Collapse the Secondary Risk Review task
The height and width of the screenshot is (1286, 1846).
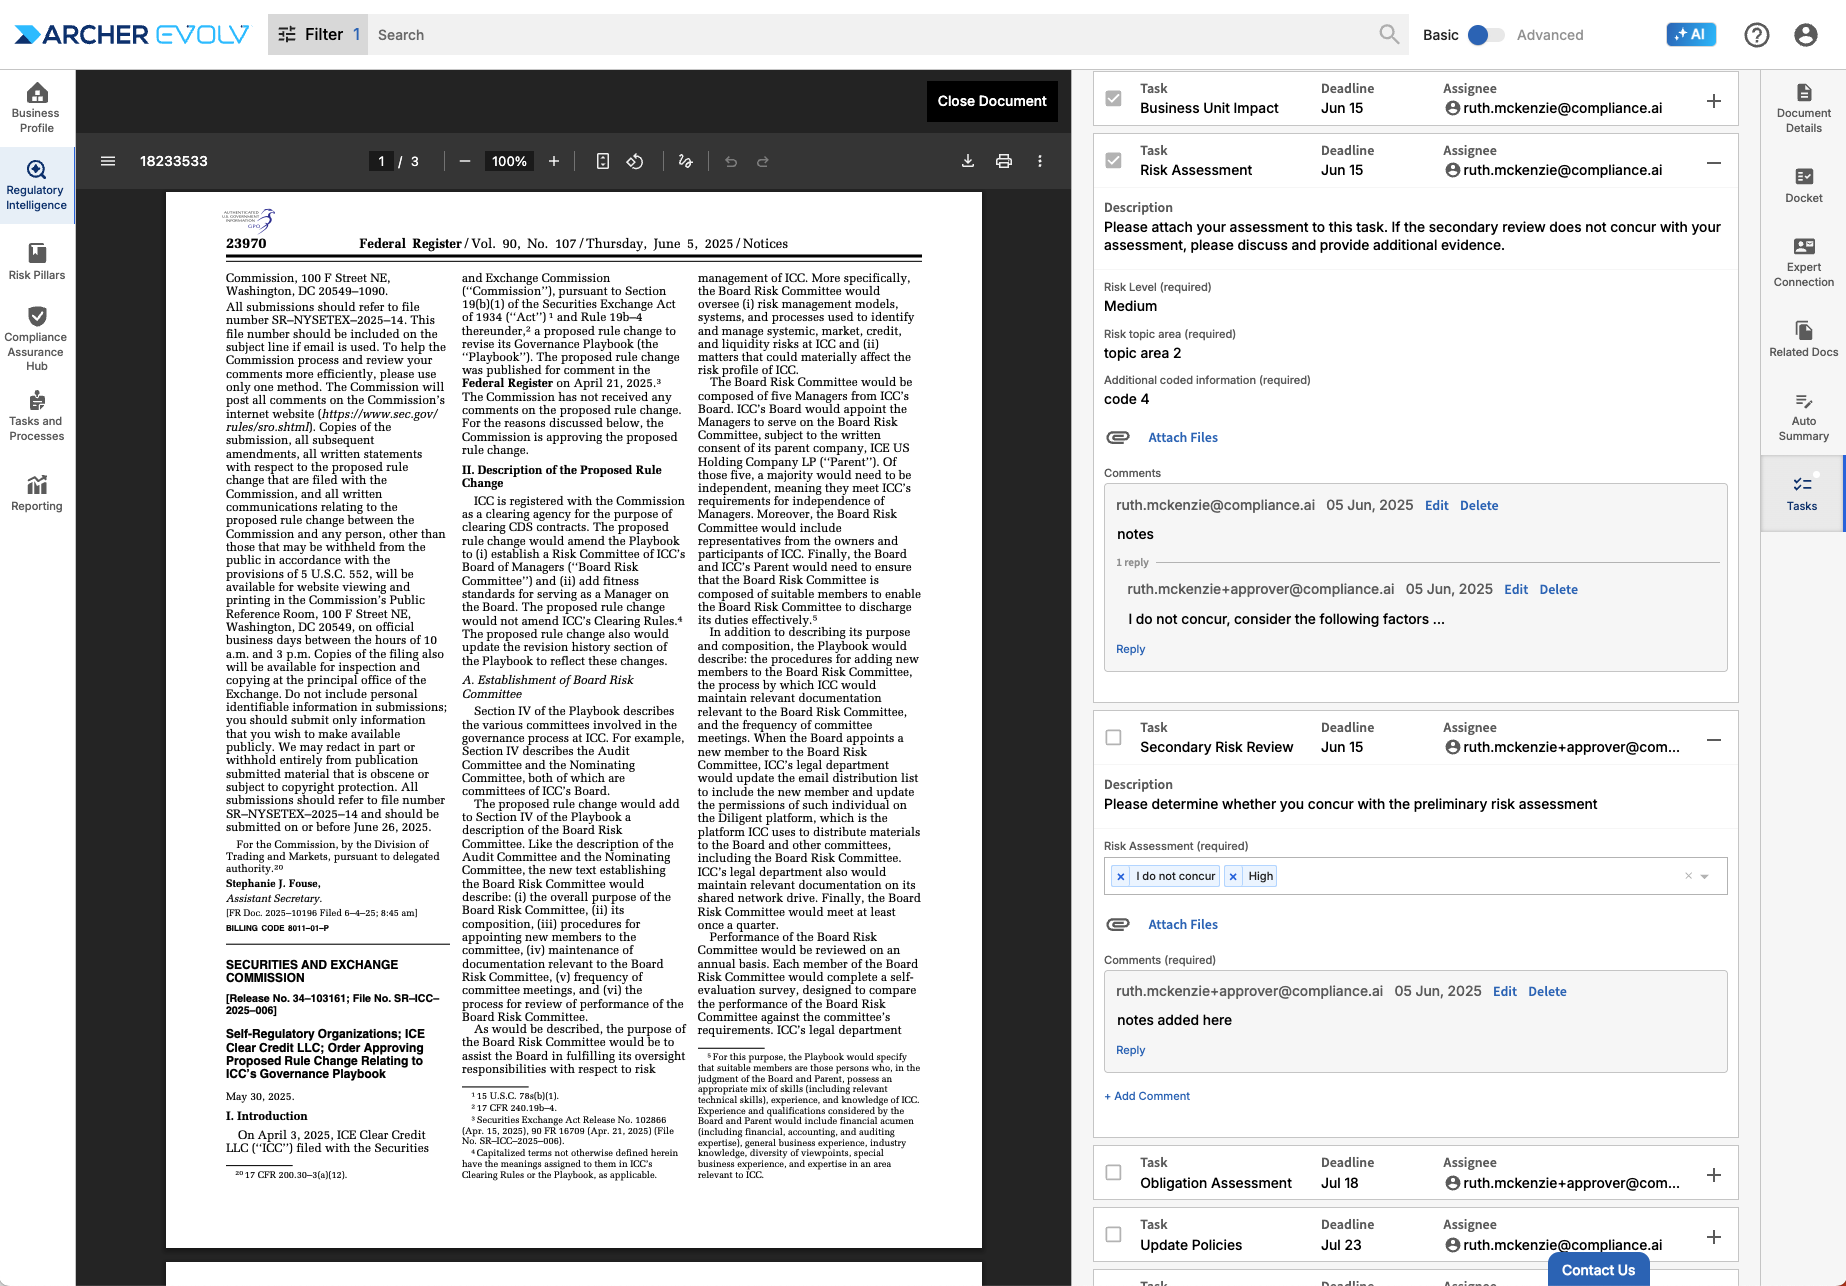pos(1714,740)
